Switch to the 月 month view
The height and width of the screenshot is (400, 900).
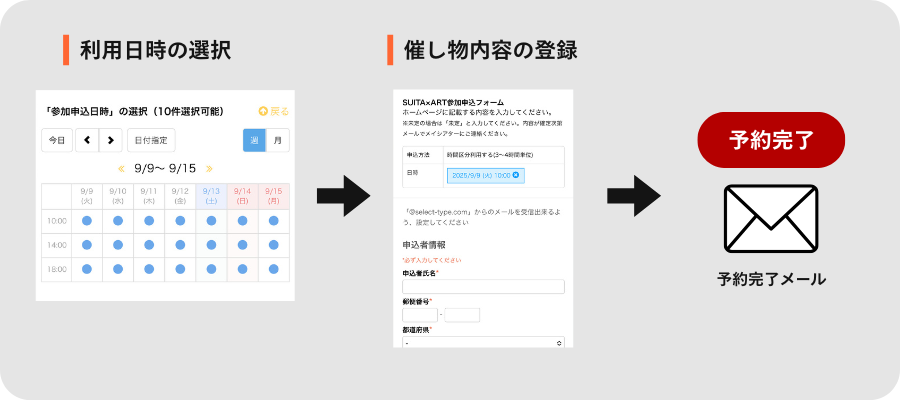[277, 140]
